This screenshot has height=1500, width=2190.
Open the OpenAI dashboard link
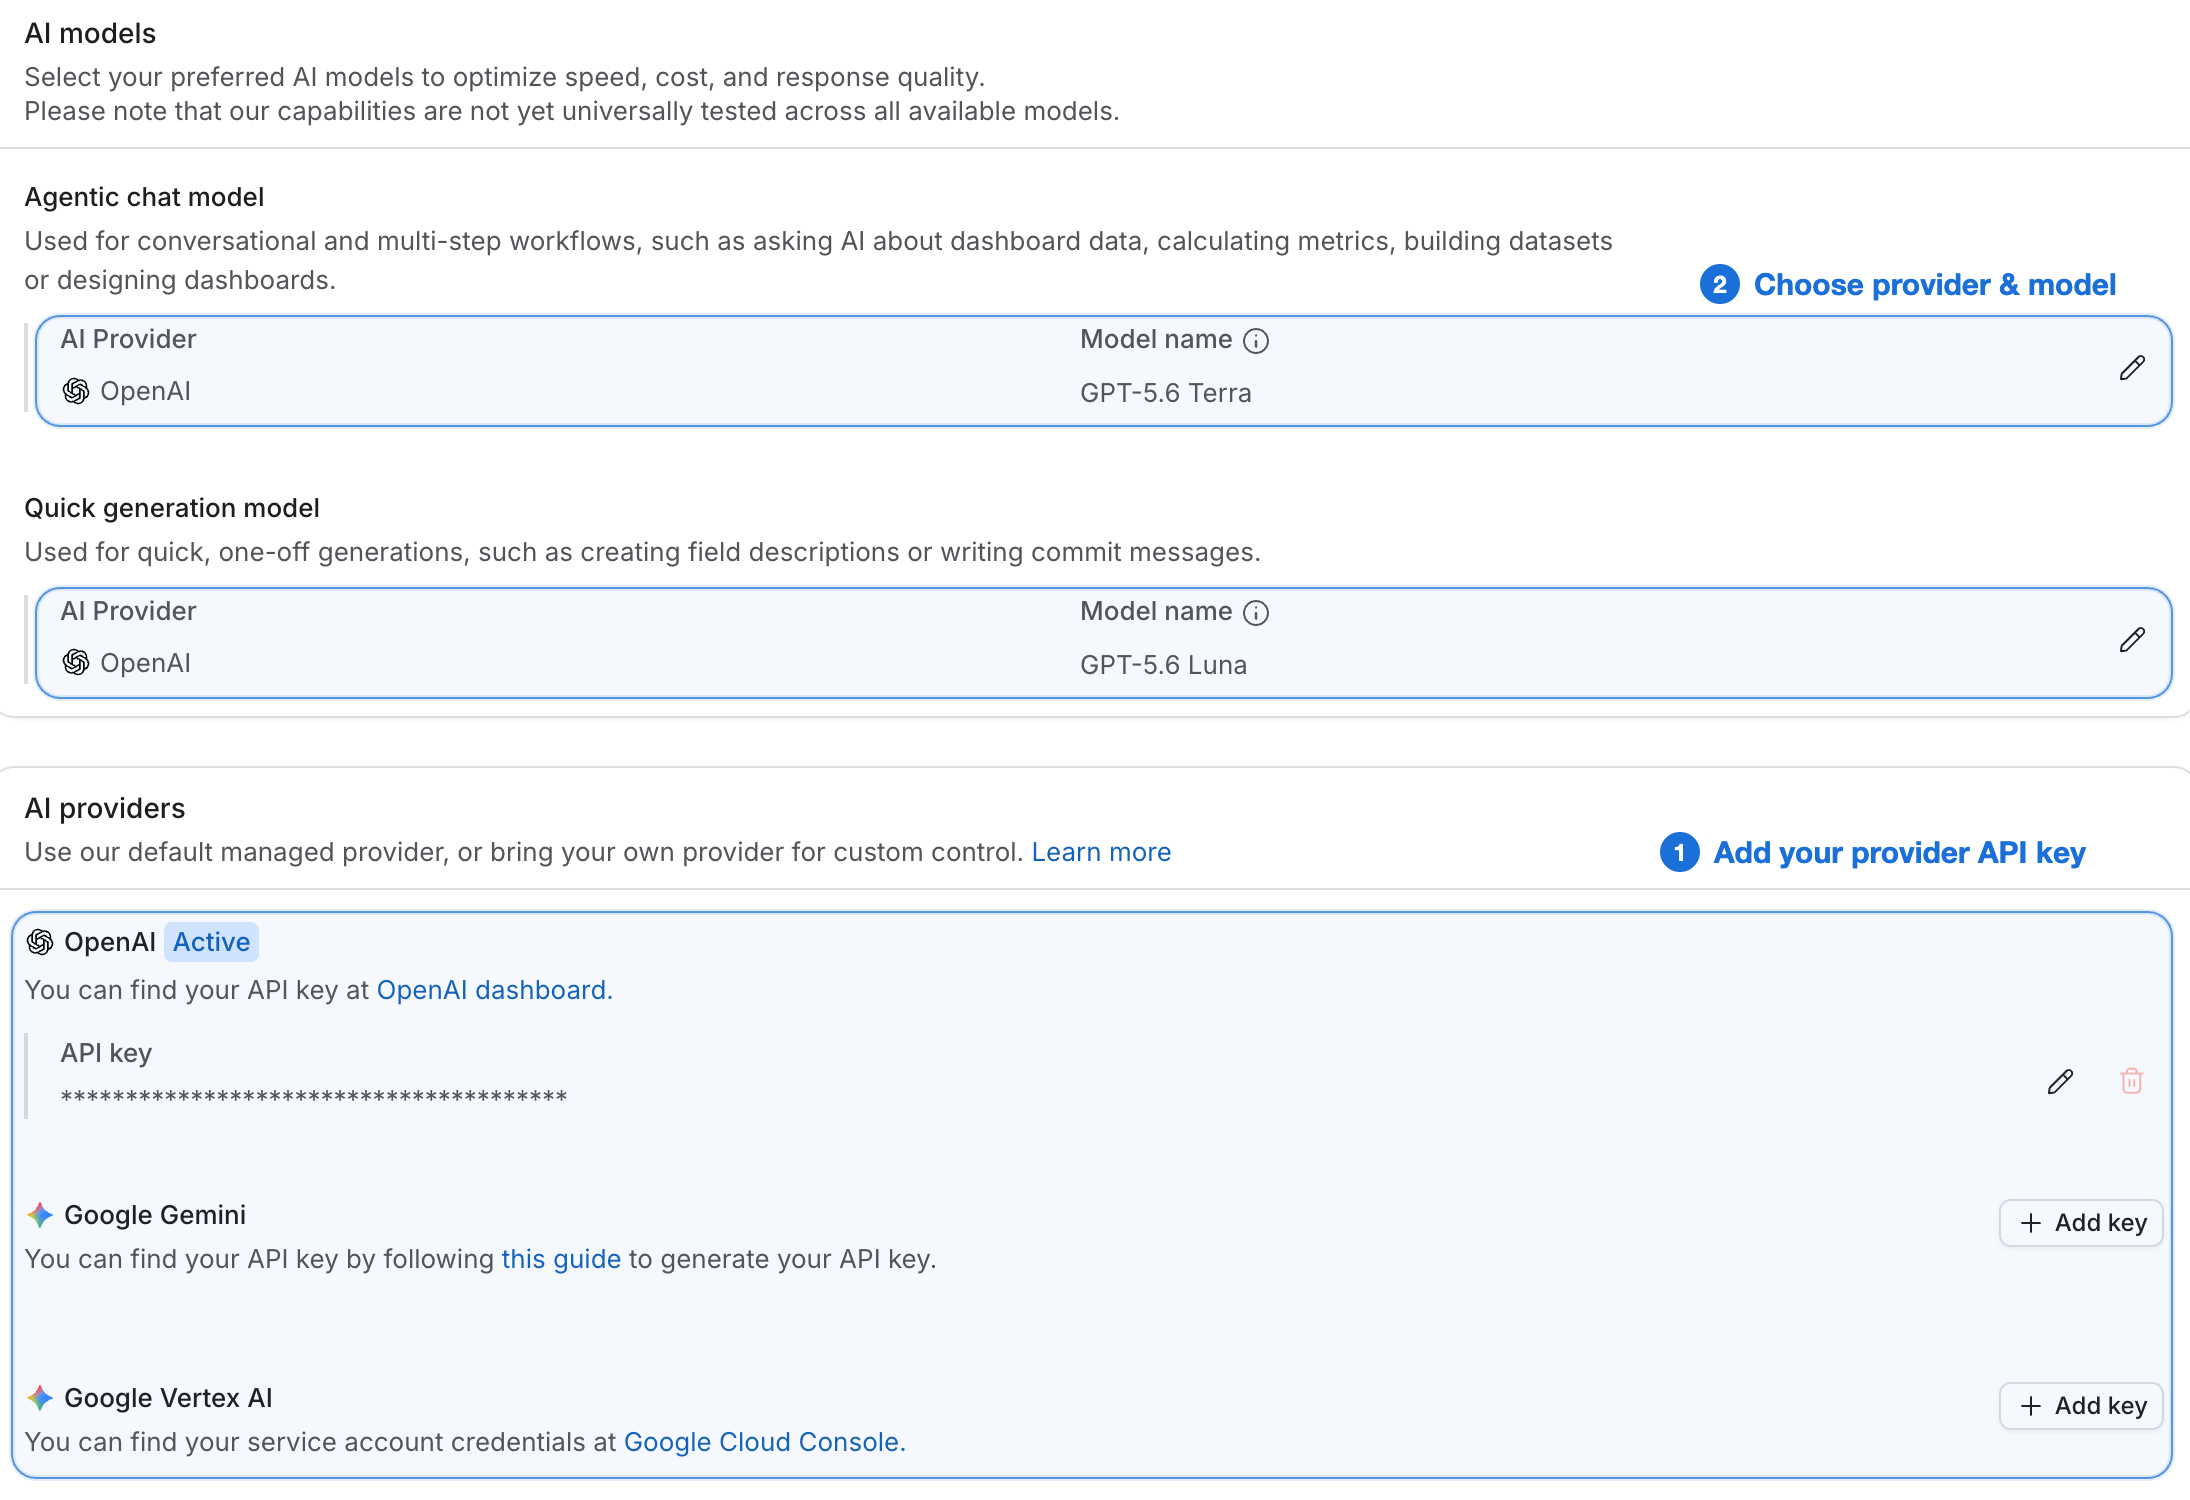pos(494,990)
